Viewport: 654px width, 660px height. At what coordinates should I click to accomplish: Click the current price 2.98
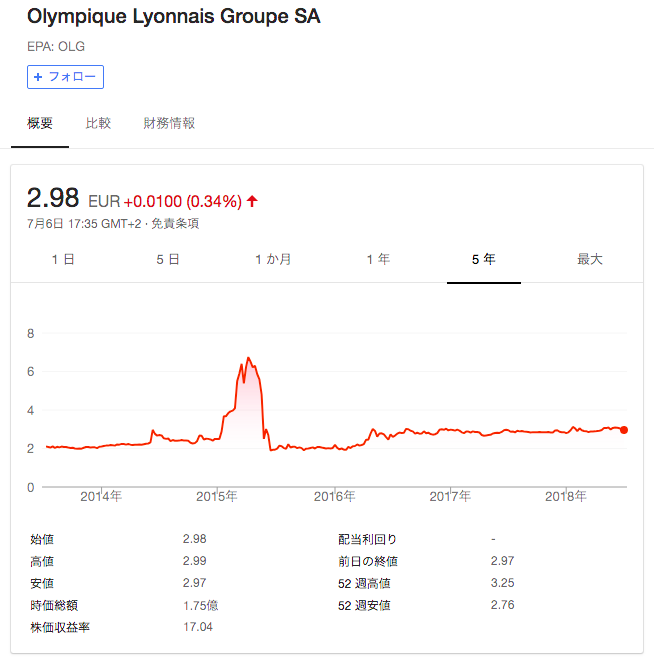tap(53, 198)
